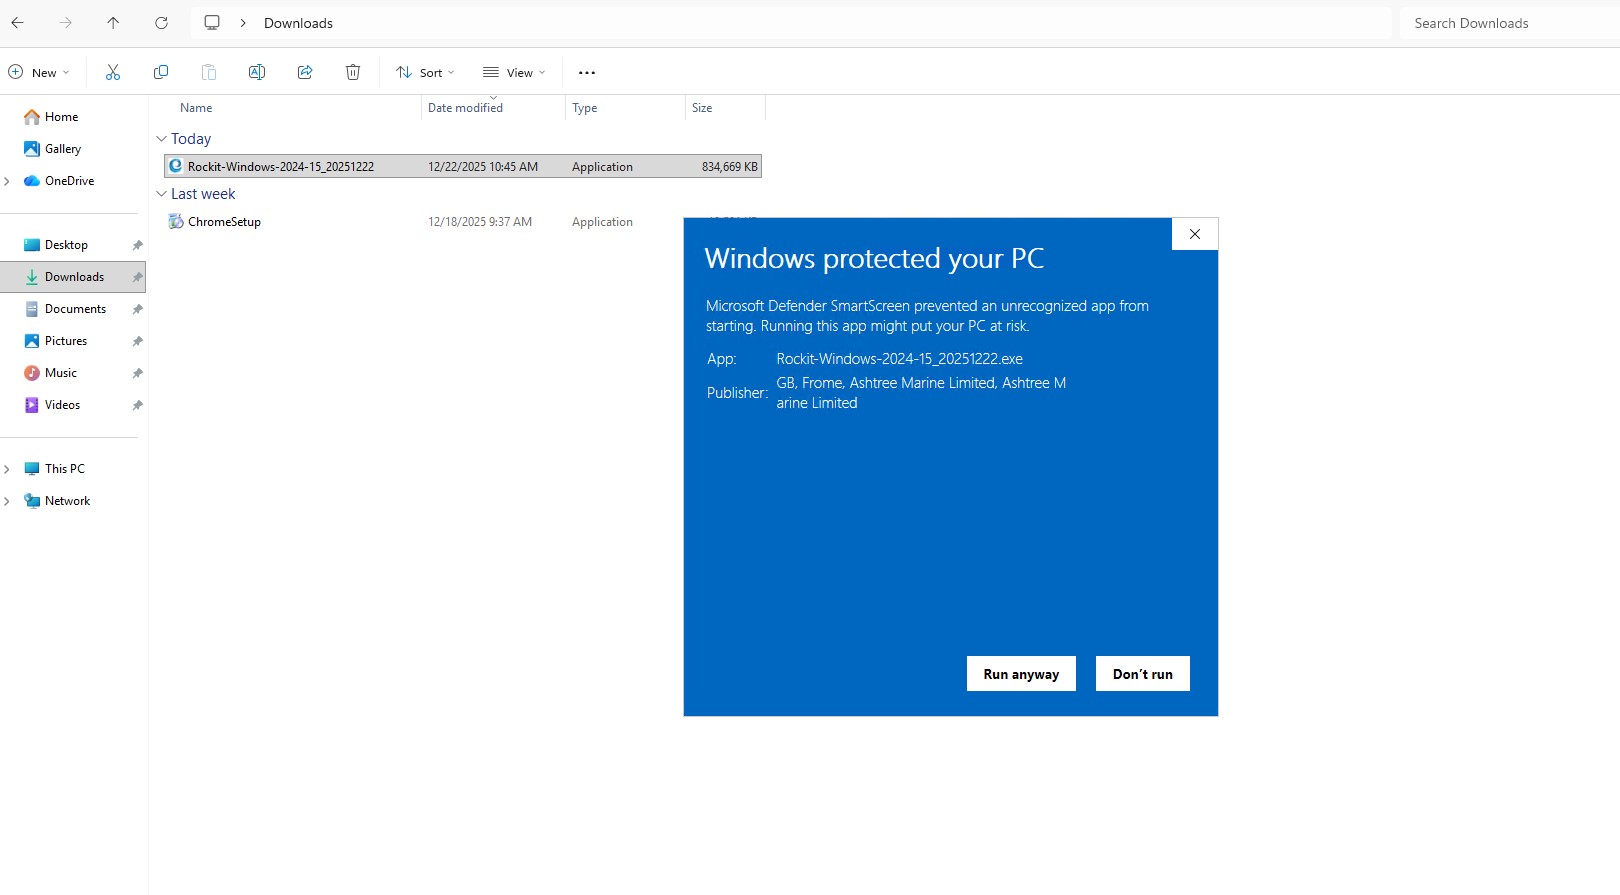Open the Sort dropdown
1620x895 pixels.
click(425, 72)
